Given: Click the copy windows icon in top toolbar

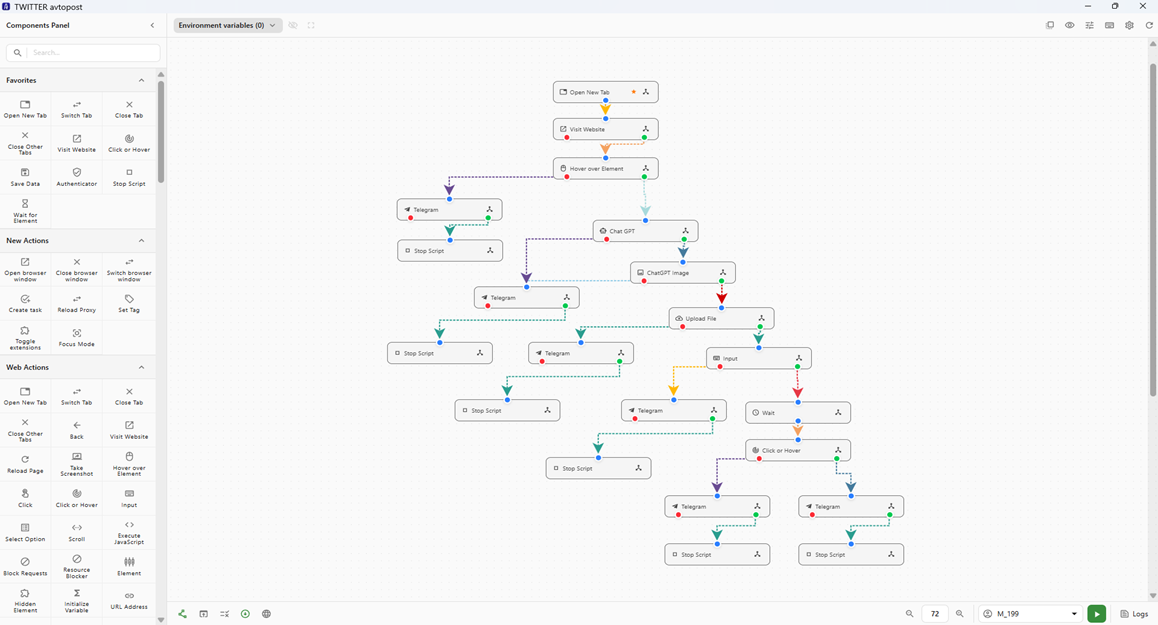Looking at the screenshot, I should pyautogui.click(x=1049, y=25).
